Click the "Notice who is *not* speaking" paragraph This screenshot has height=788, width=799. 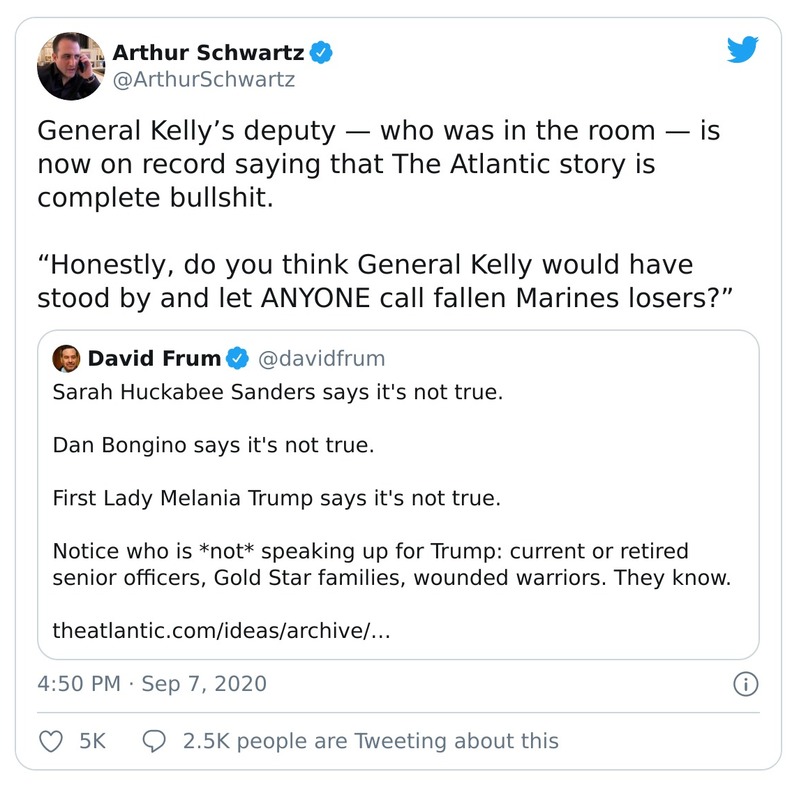[x=391, y=564]
